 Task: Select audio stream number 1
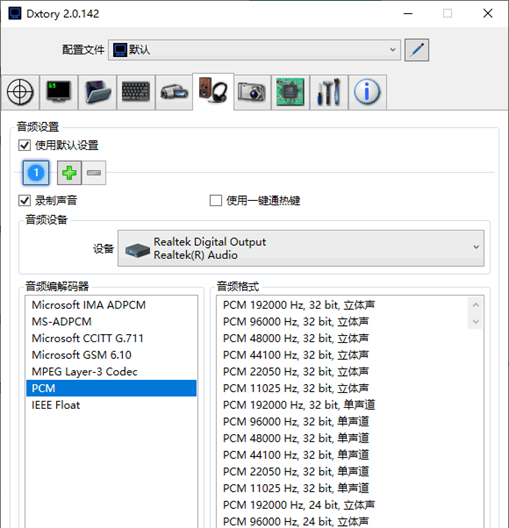pyautogui.click(x=36, y=173)
